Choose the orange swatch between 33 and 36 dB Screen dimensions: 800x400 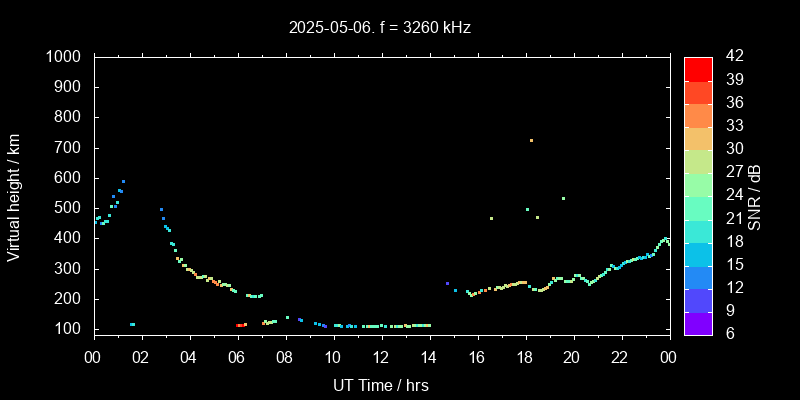698,115
